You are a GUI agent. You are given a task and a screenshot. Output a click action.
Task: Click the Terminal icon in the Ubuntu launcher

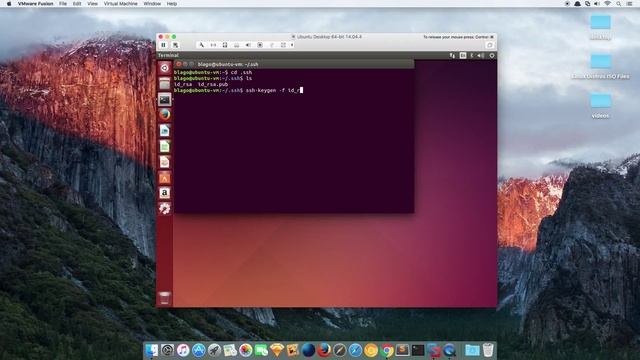pyautogui.click(x=164, y=99)
